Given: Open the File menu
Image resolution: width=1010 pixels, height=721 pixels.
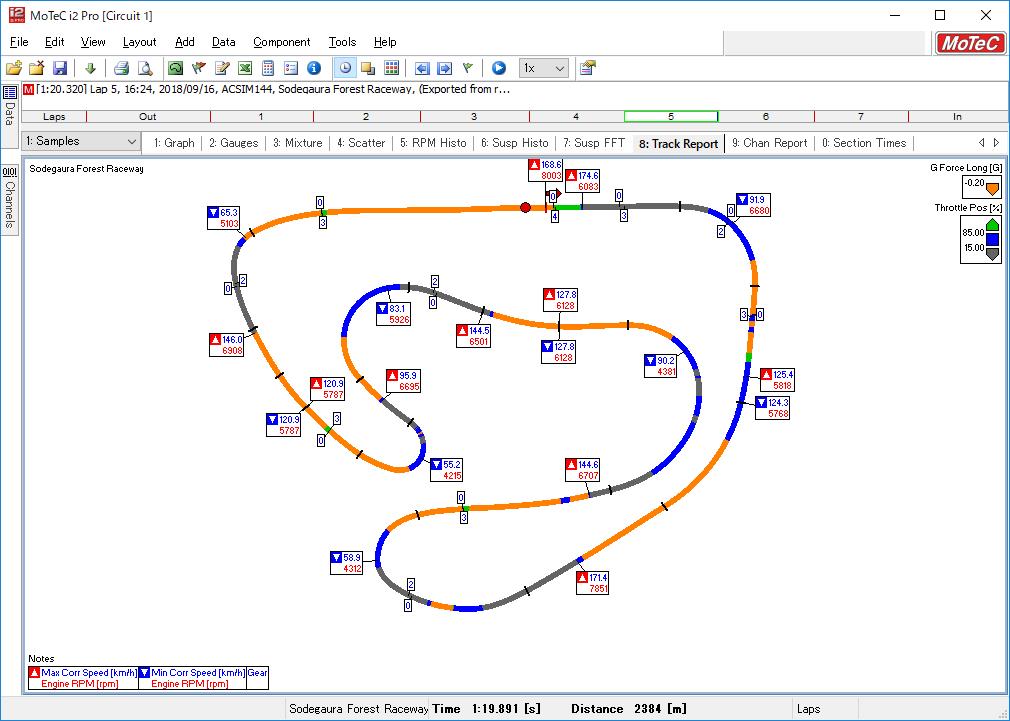Looking at the screenshot, I should coord(19,42).
